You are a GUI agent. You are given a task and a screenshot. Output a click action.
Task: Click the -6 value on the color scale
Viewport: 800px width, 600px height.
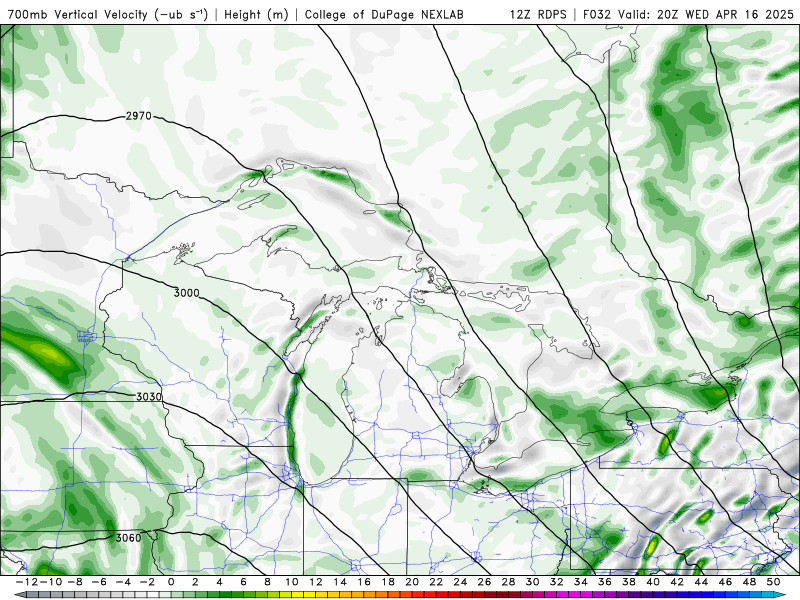pos(99,582)
